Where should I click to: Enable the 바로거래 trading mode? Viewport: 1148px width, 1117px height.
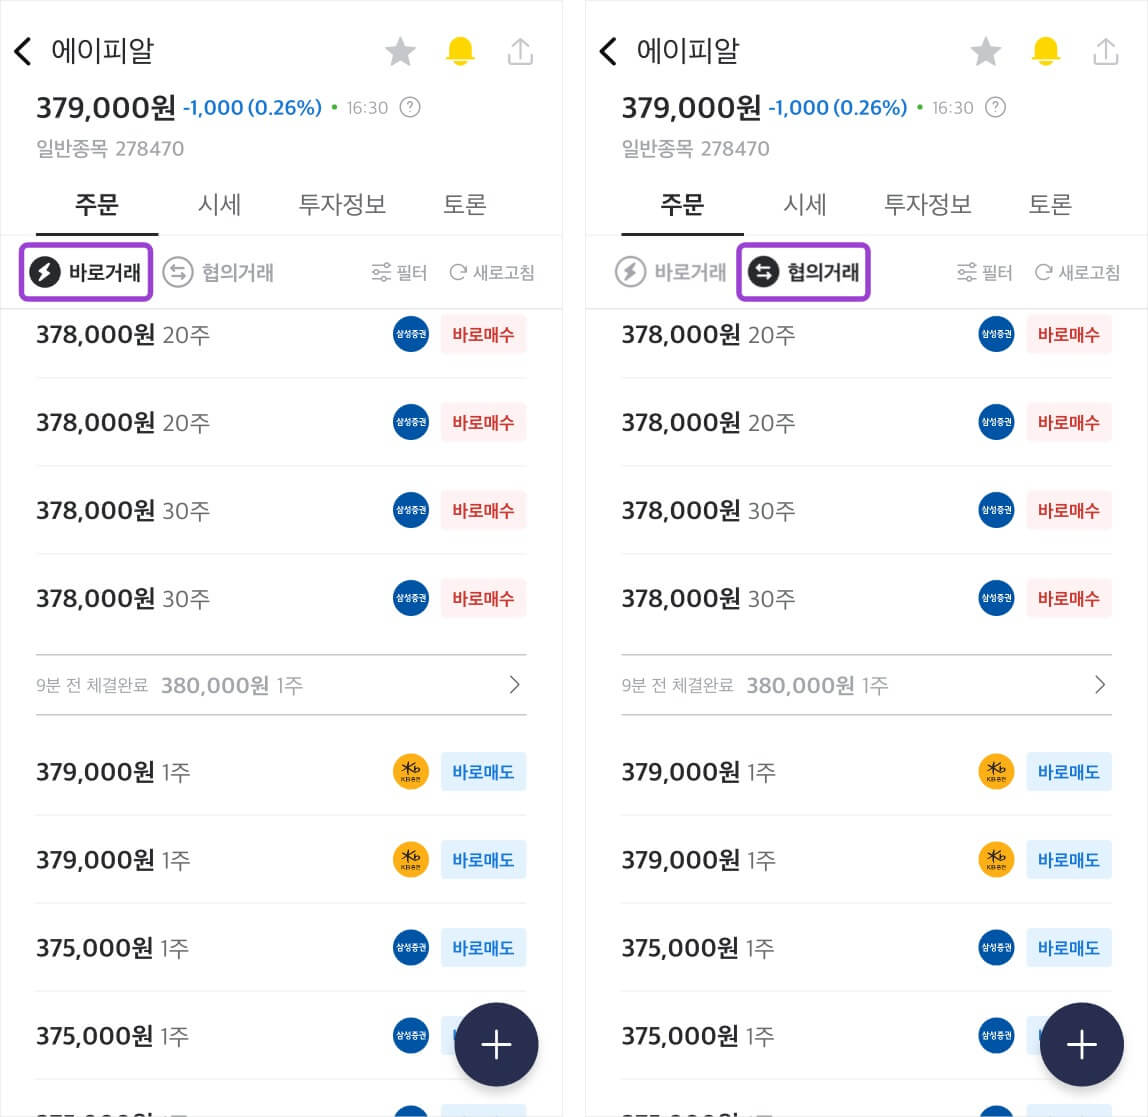point(85,272)
